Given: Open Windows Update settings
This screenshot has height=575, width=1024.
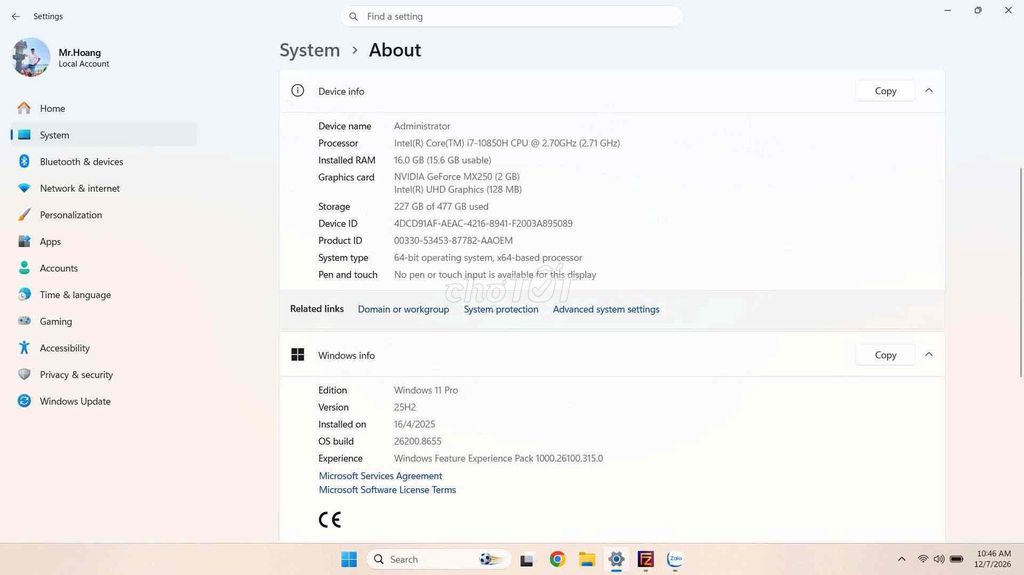Looking at the screenshot, I should tap(104, 401).
